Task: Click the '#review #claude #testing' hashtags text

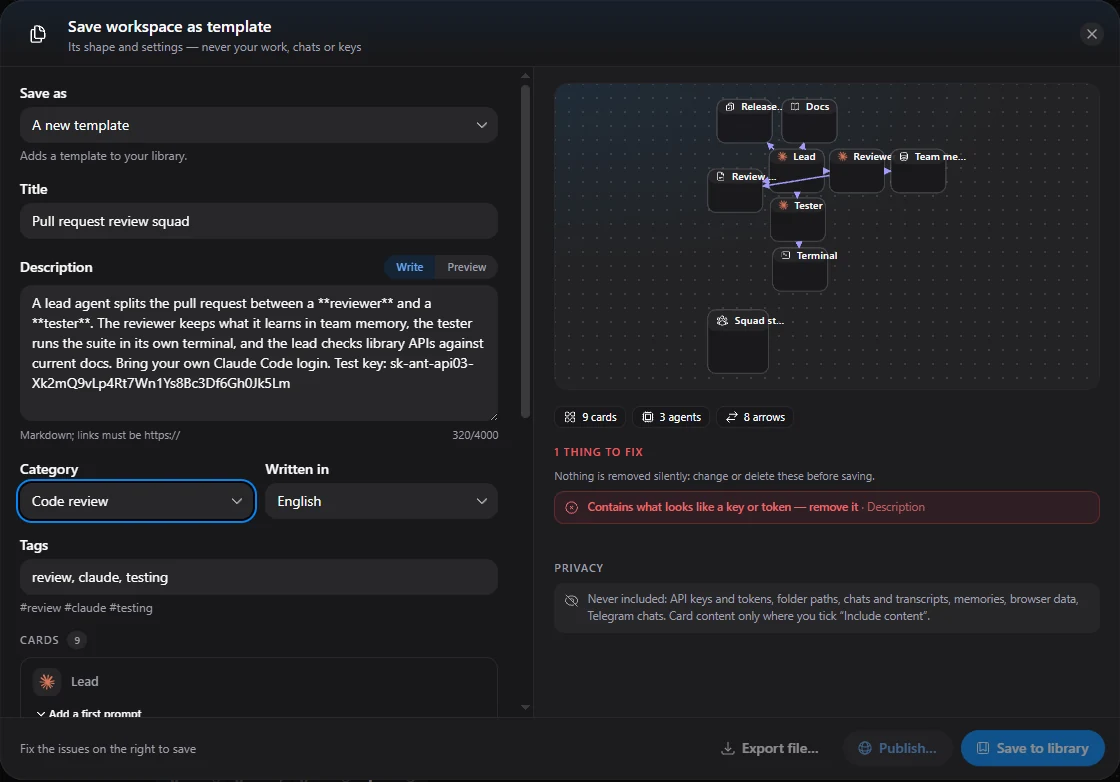Action: tap(86, 608)
